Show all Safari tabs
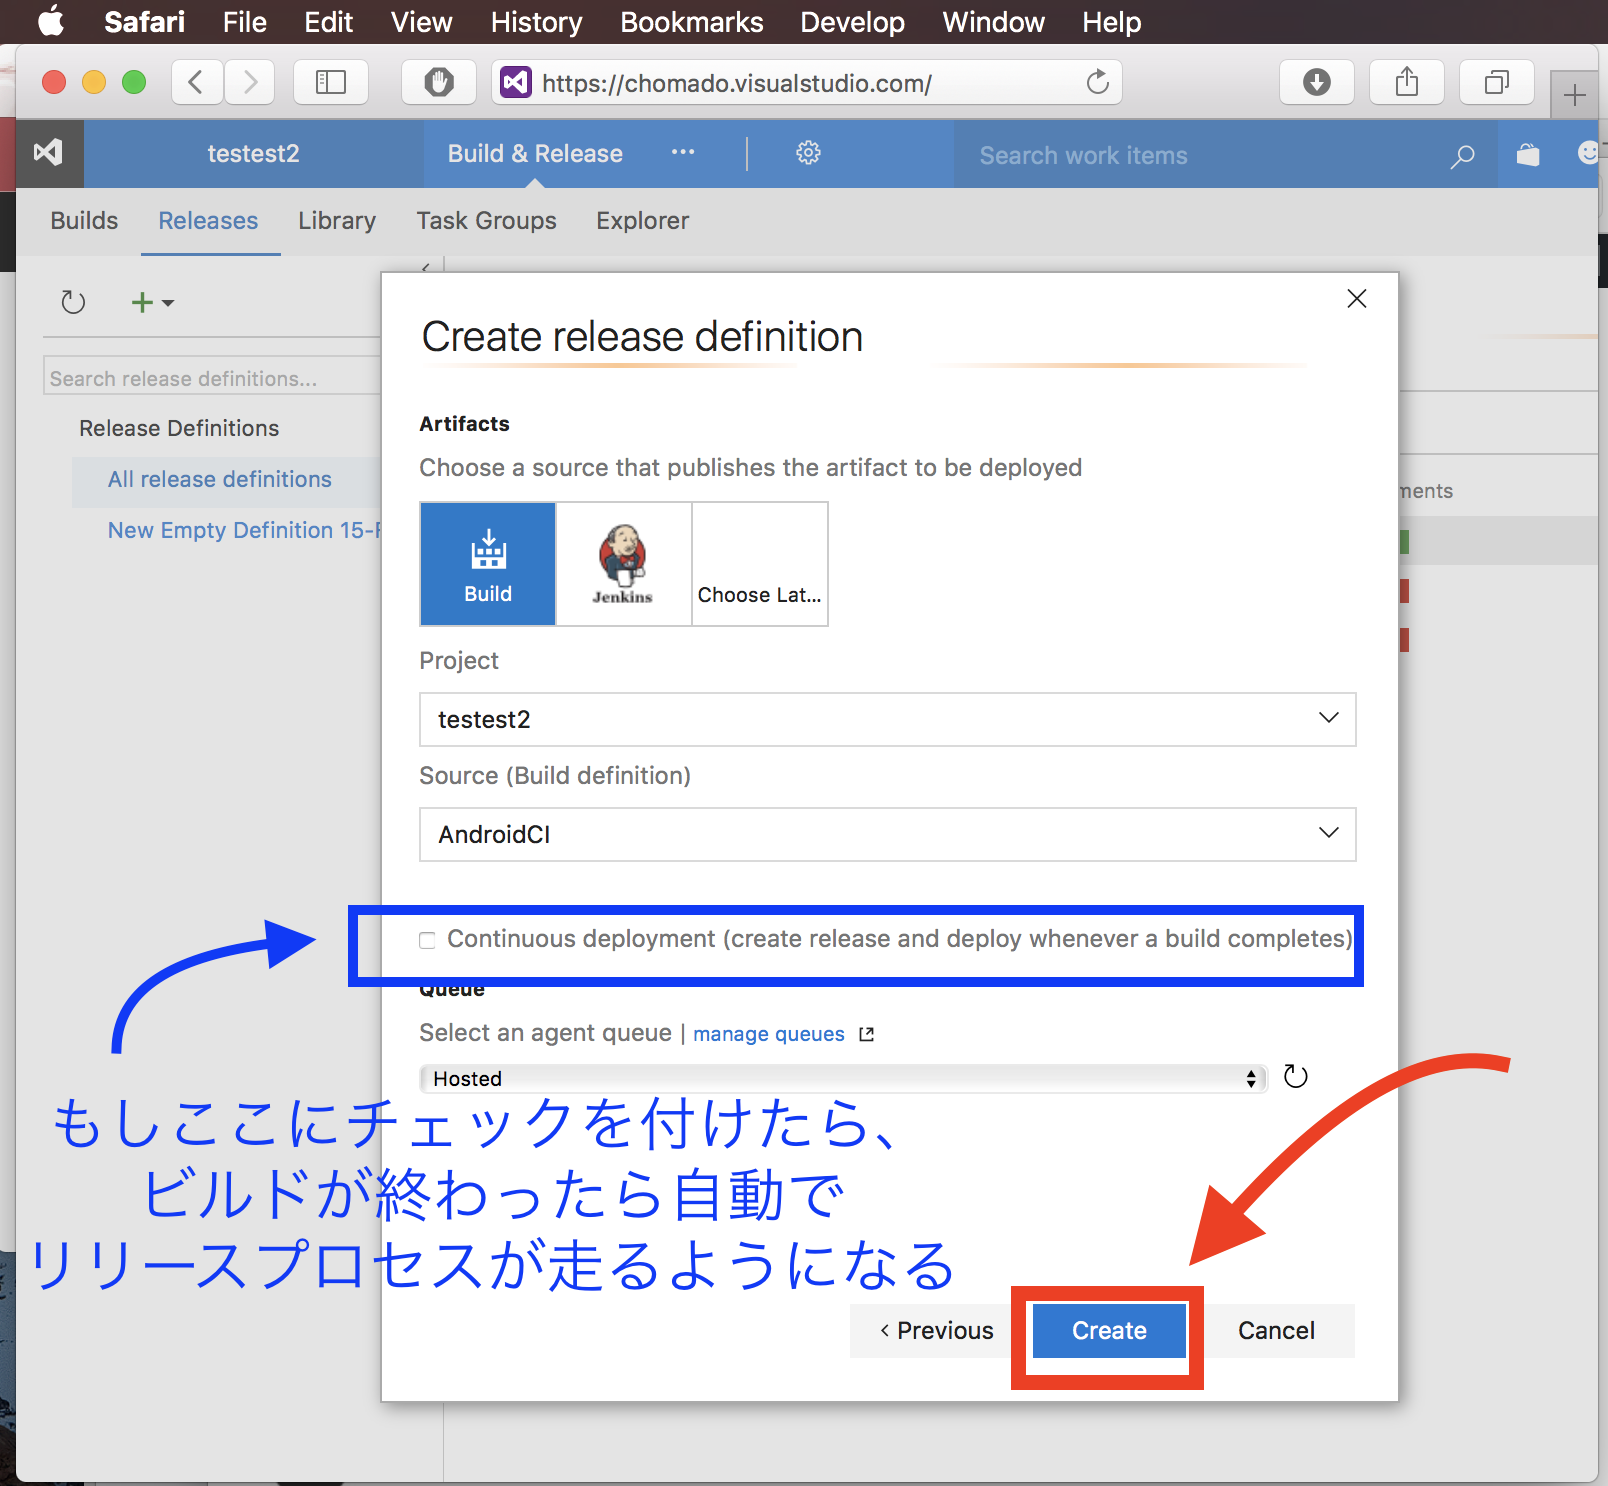The image size is (1608, 1486). pos(1497,82)
